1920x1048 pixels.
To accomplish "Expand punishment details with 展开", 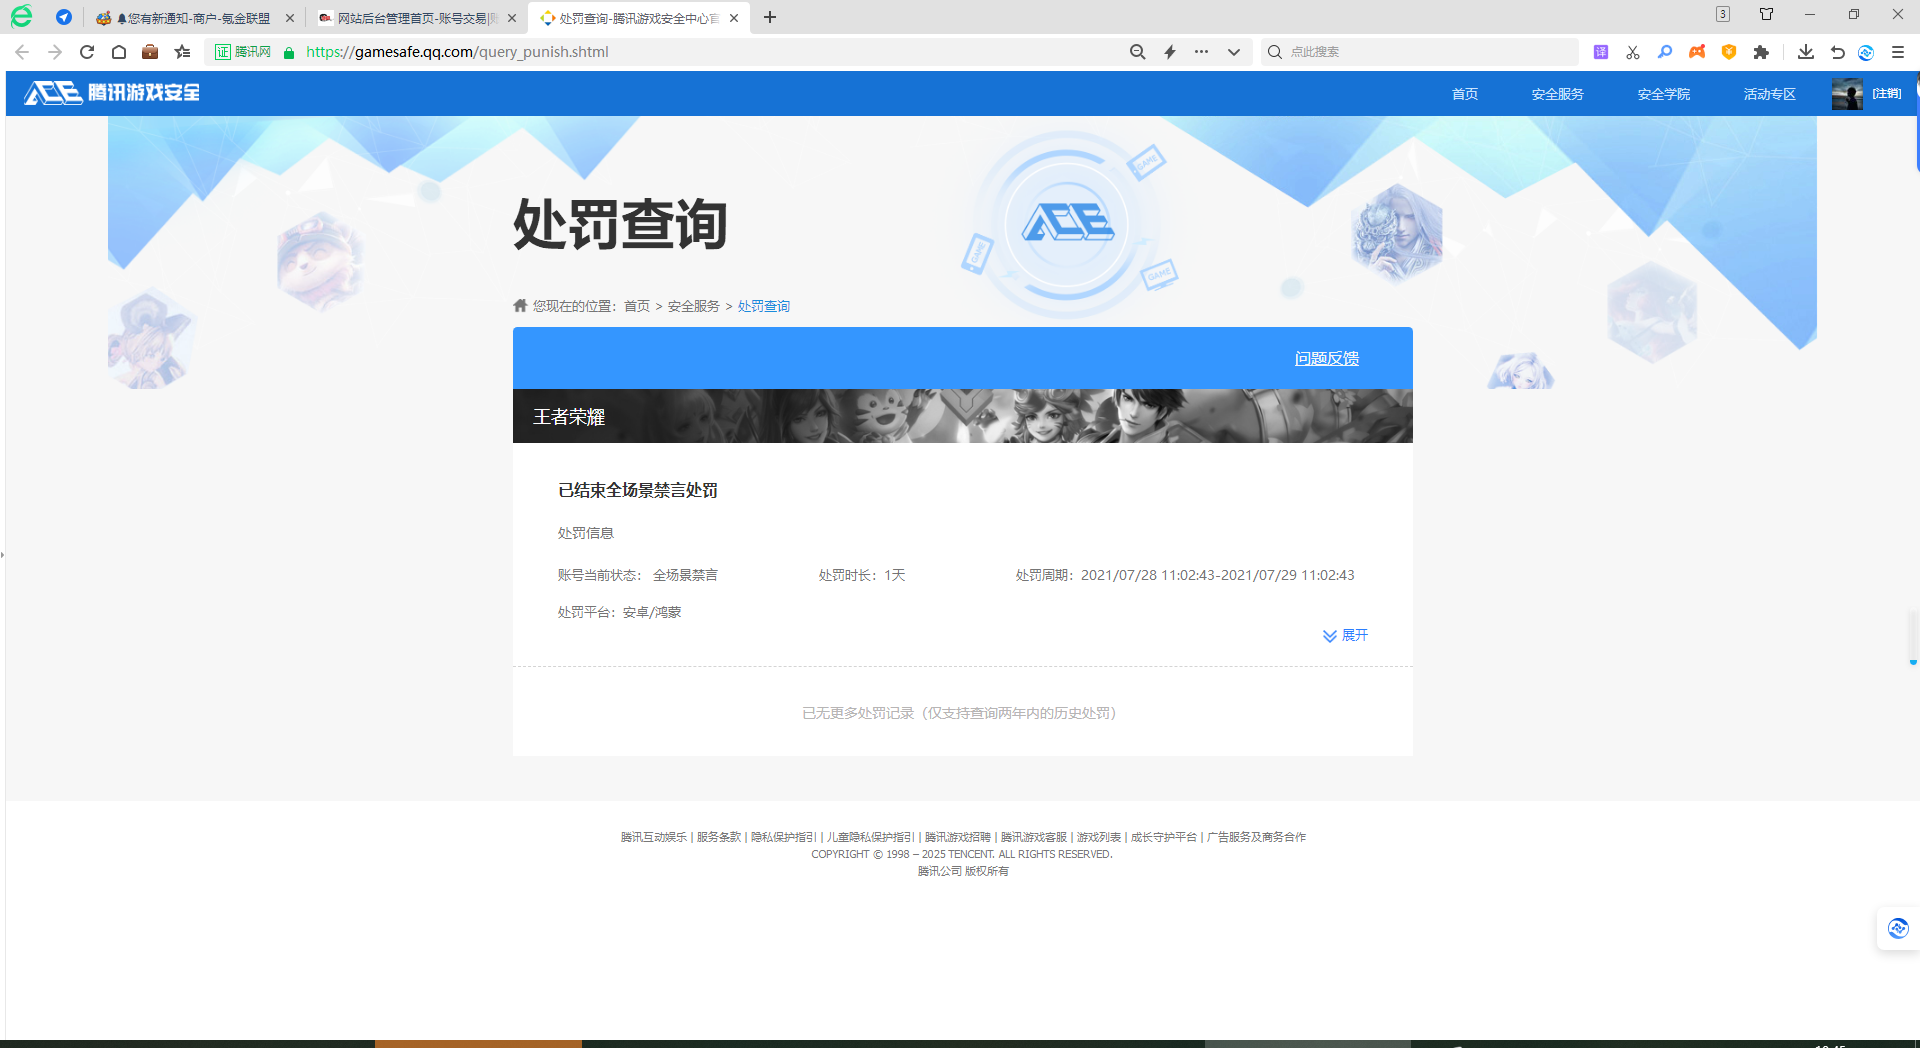I will (1346, 635).
